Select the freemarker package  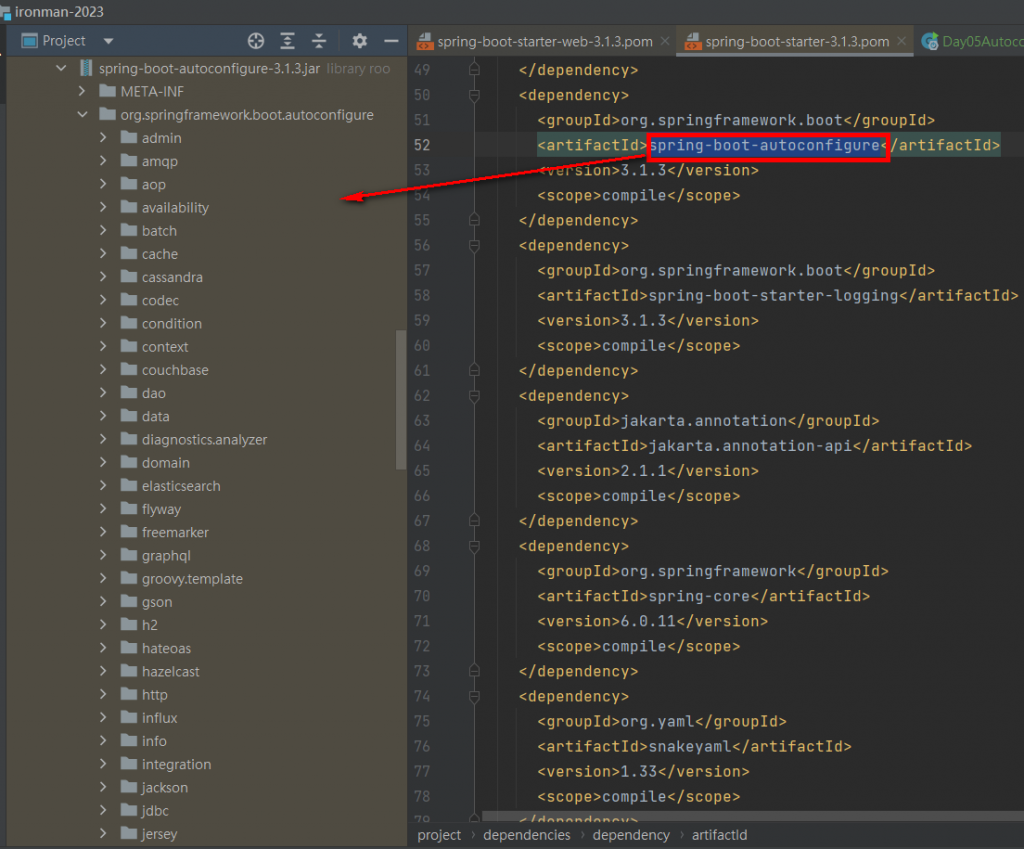coord(175,532)
